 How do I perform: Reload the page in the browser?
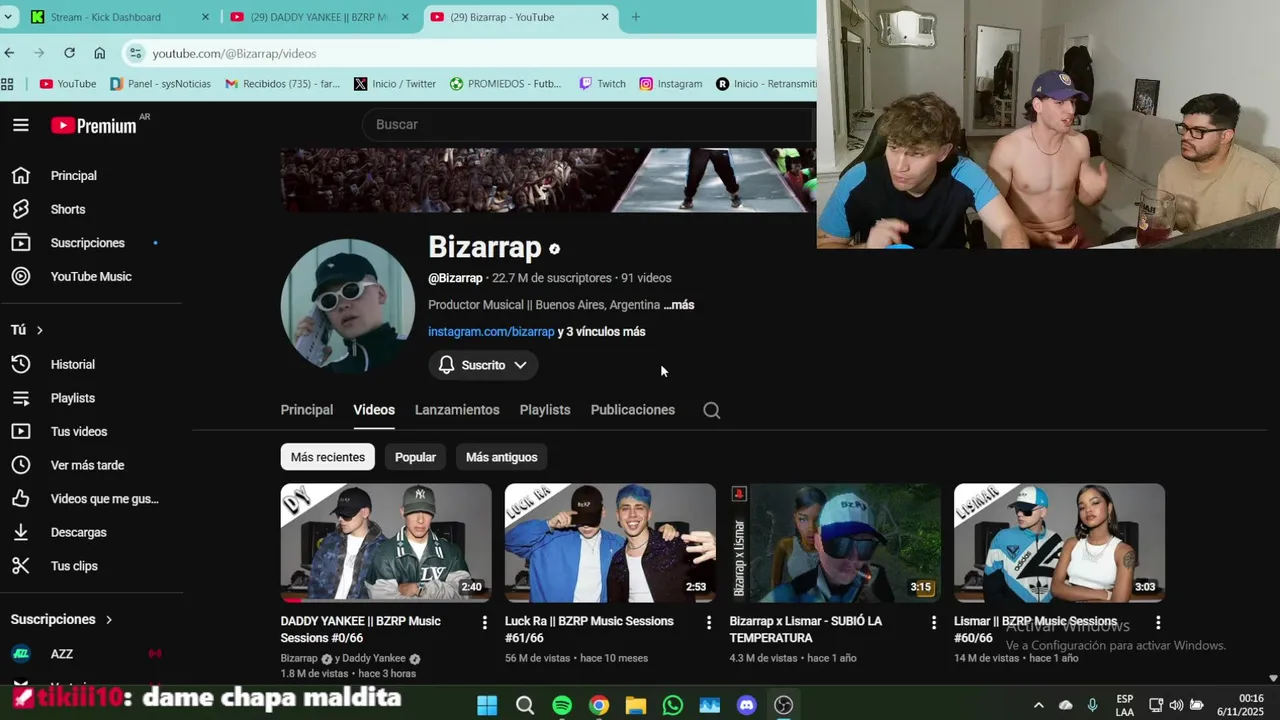pos(69,53)
